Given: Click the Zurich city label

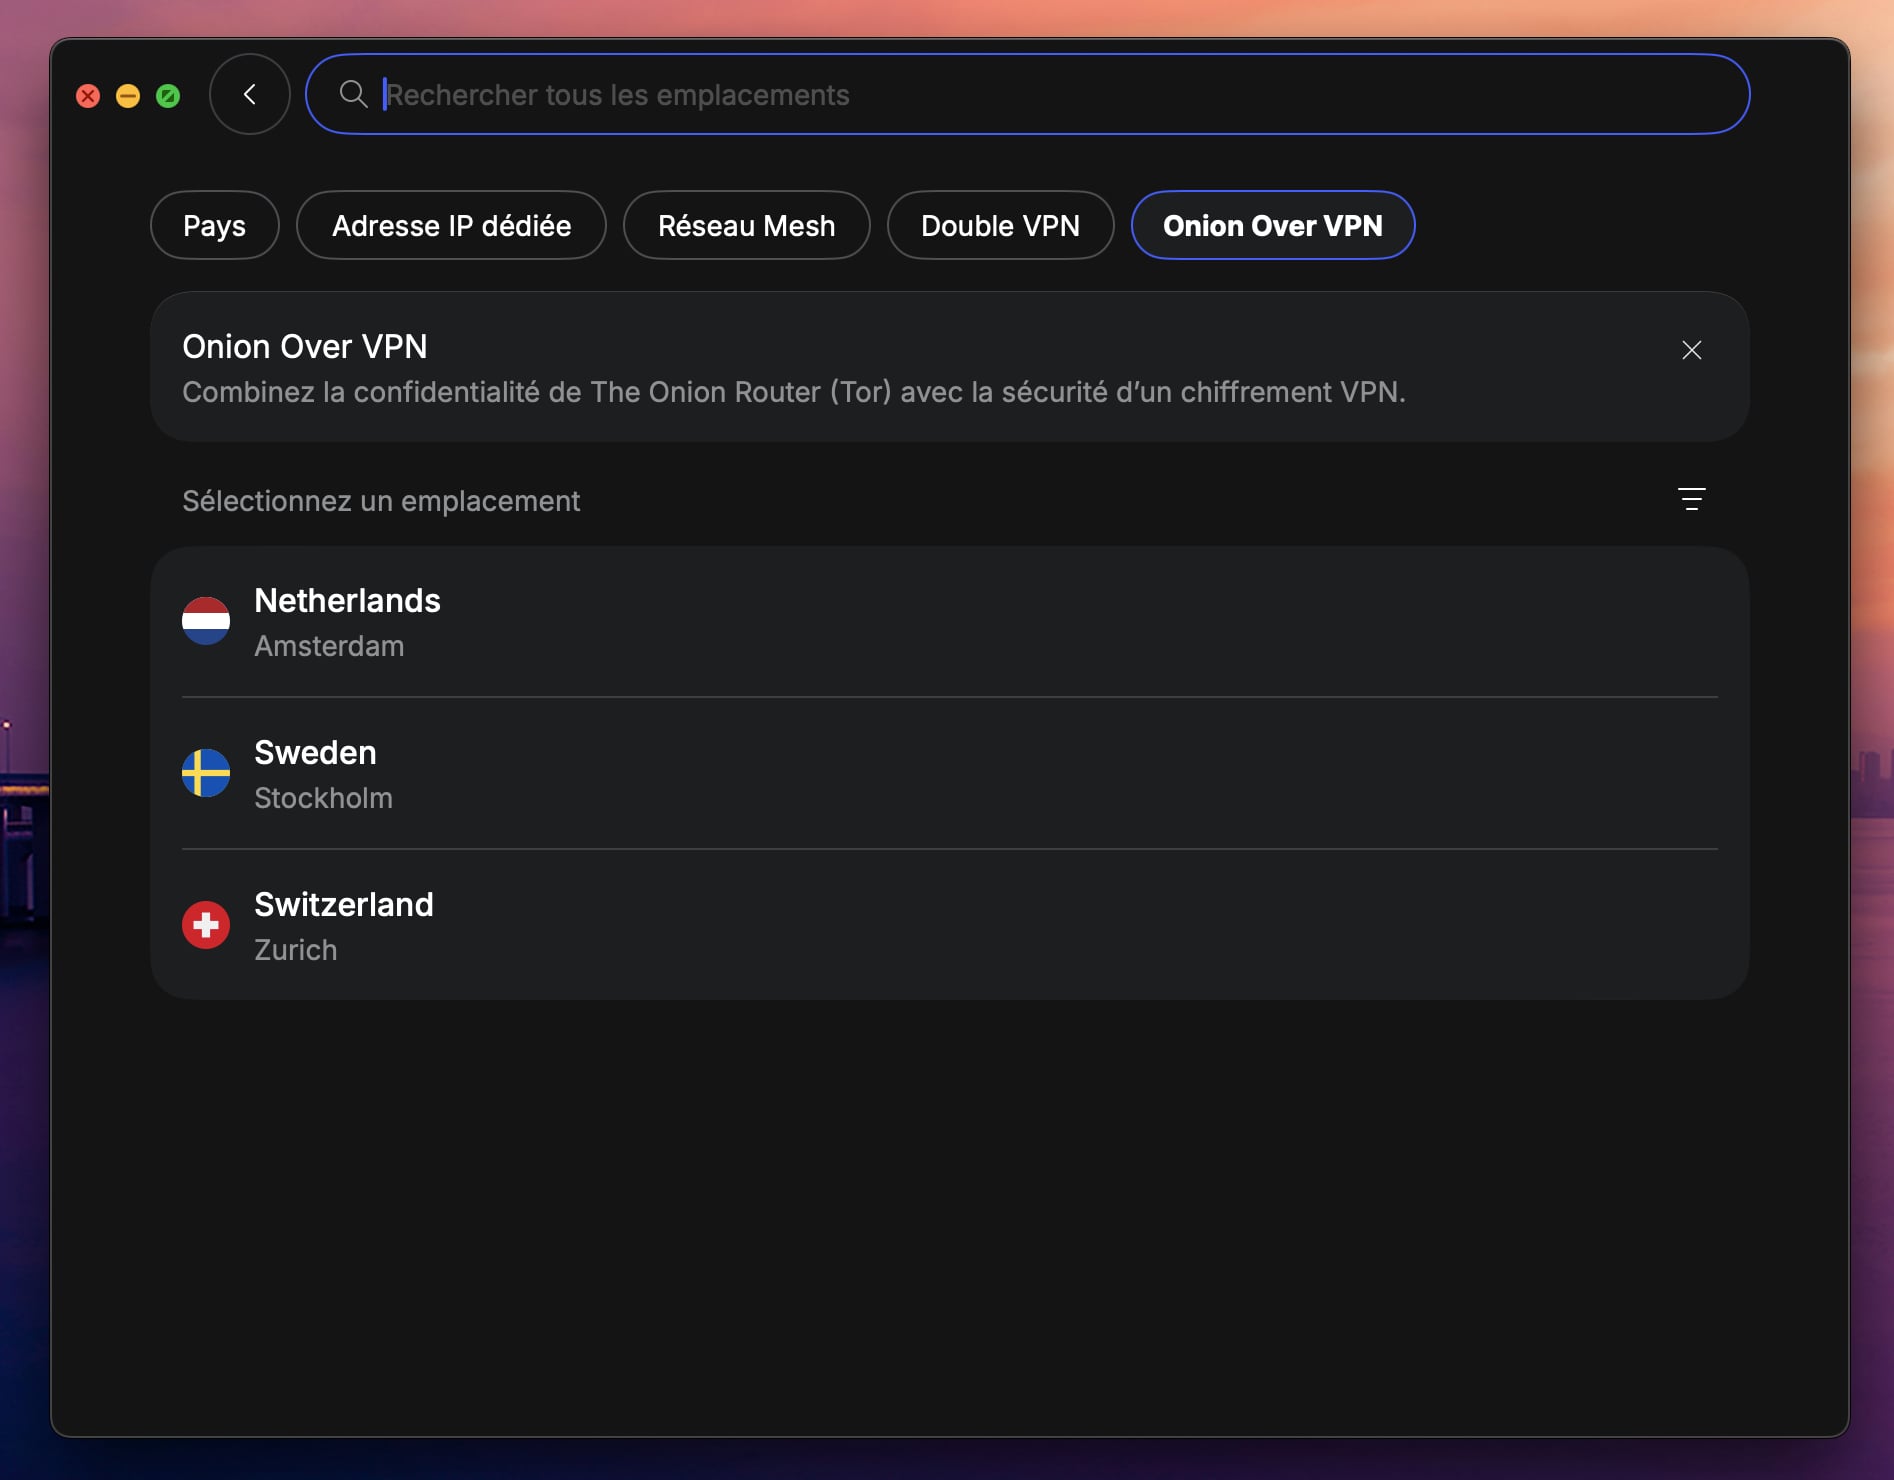Looking at the screenshot, I should pyautogui.click(x=295, y=950).
